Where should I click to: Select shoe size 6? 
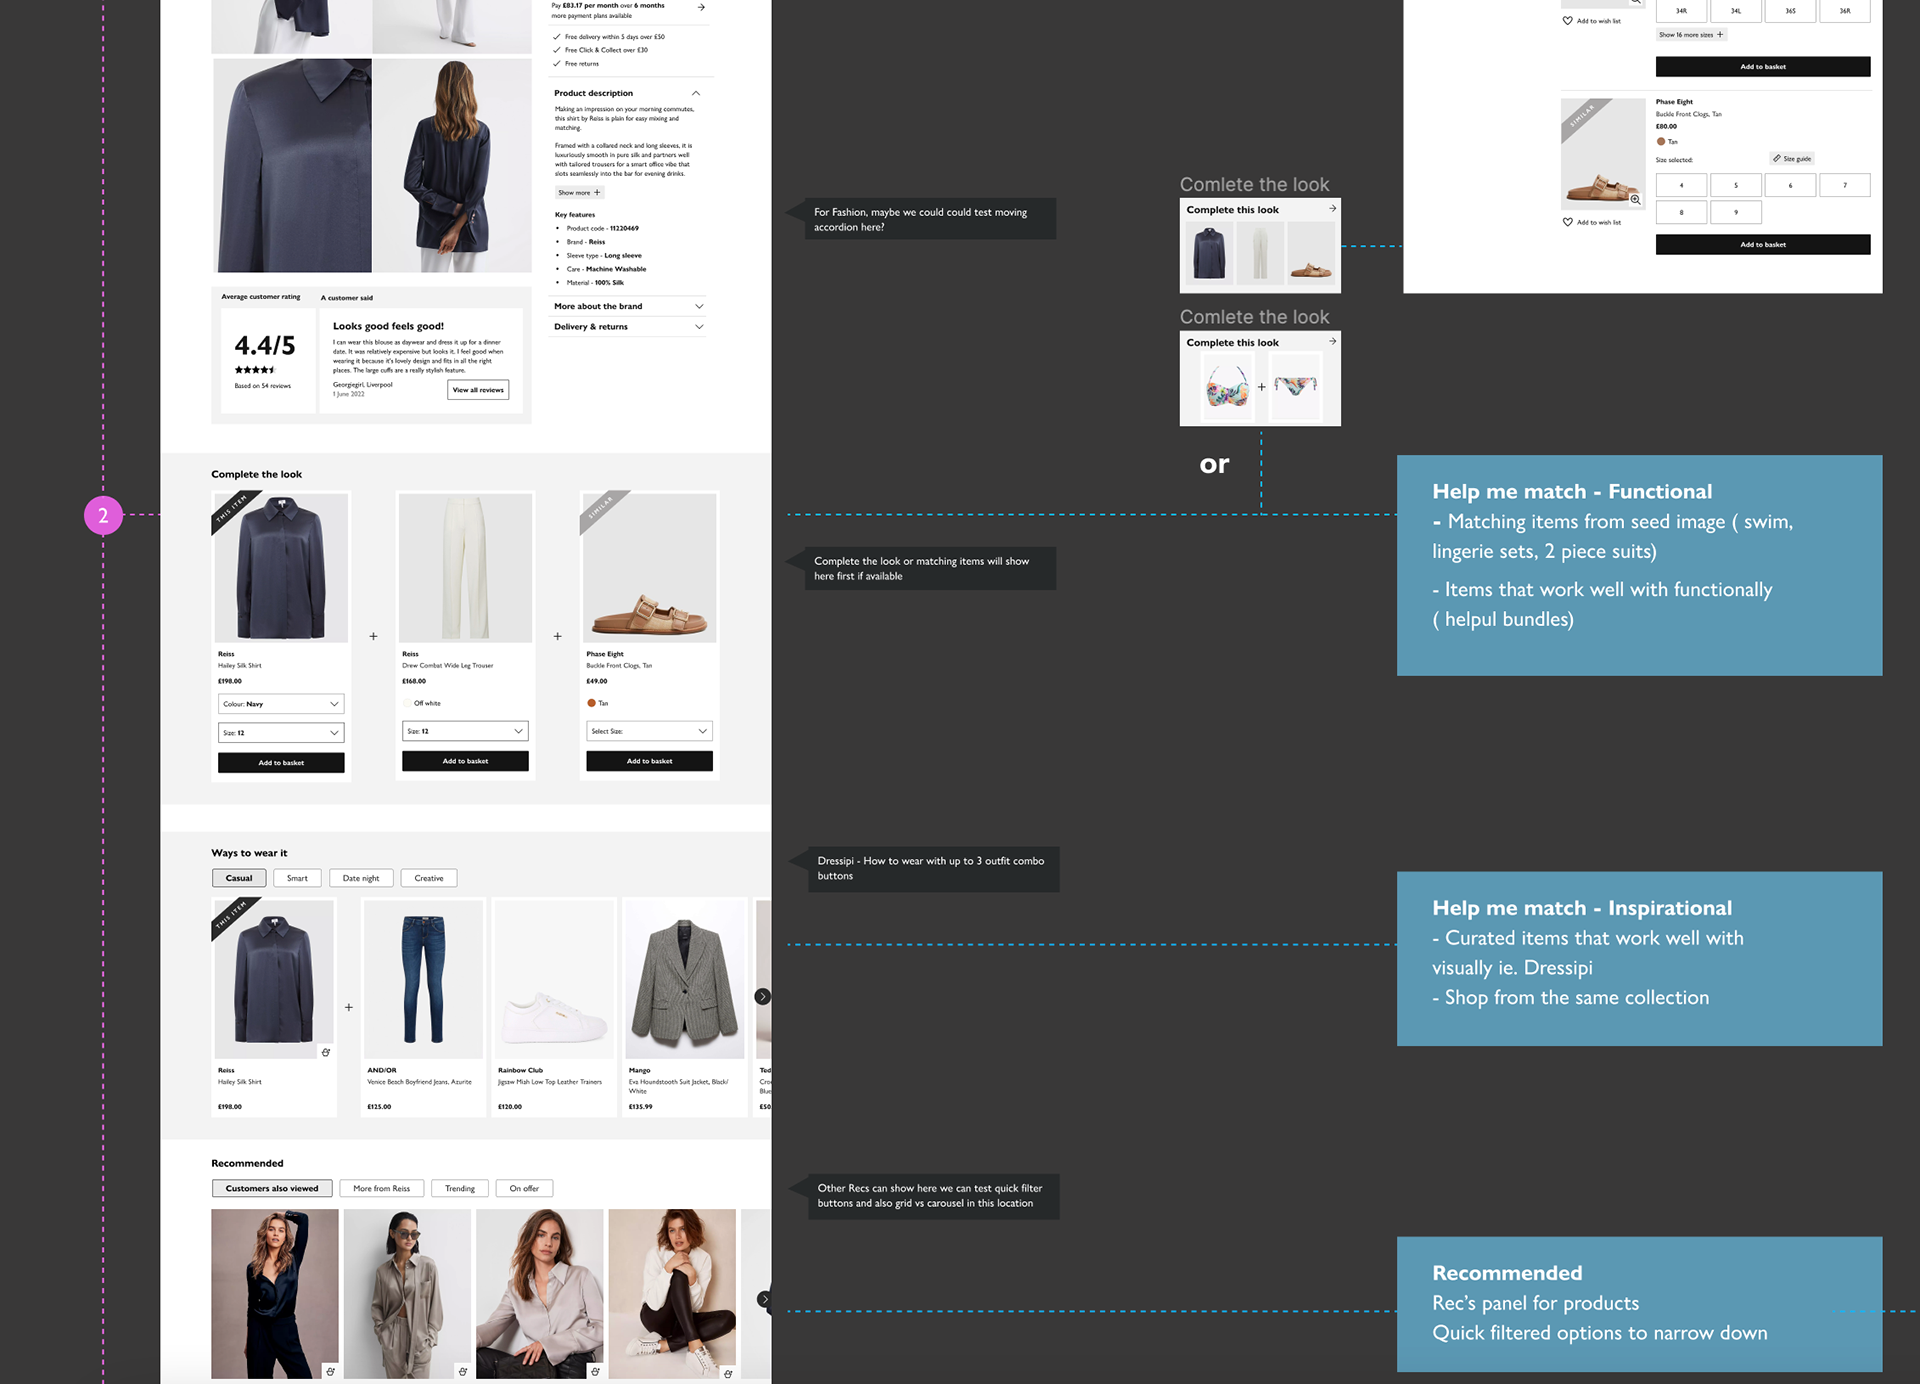[x=1790, y=185]
